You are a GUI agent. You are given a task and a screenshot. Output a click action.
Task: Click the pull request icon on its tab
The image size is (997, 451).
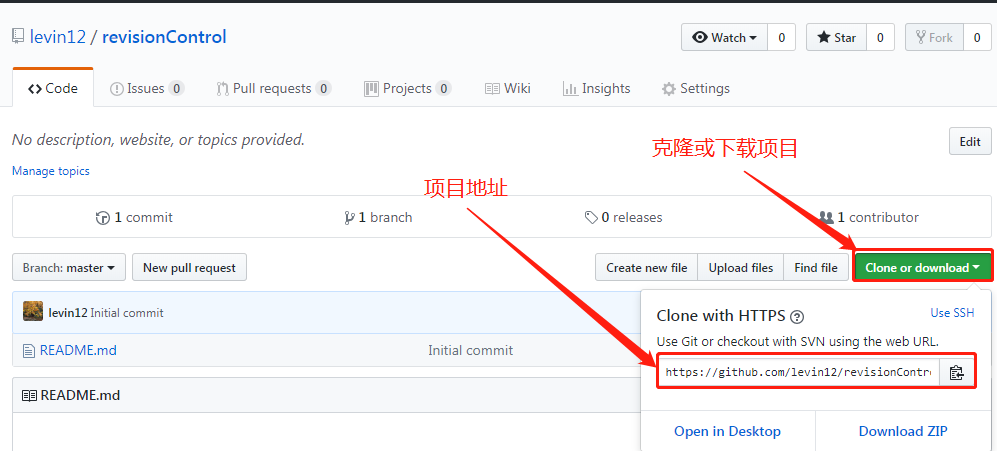[x=222, y=89]
